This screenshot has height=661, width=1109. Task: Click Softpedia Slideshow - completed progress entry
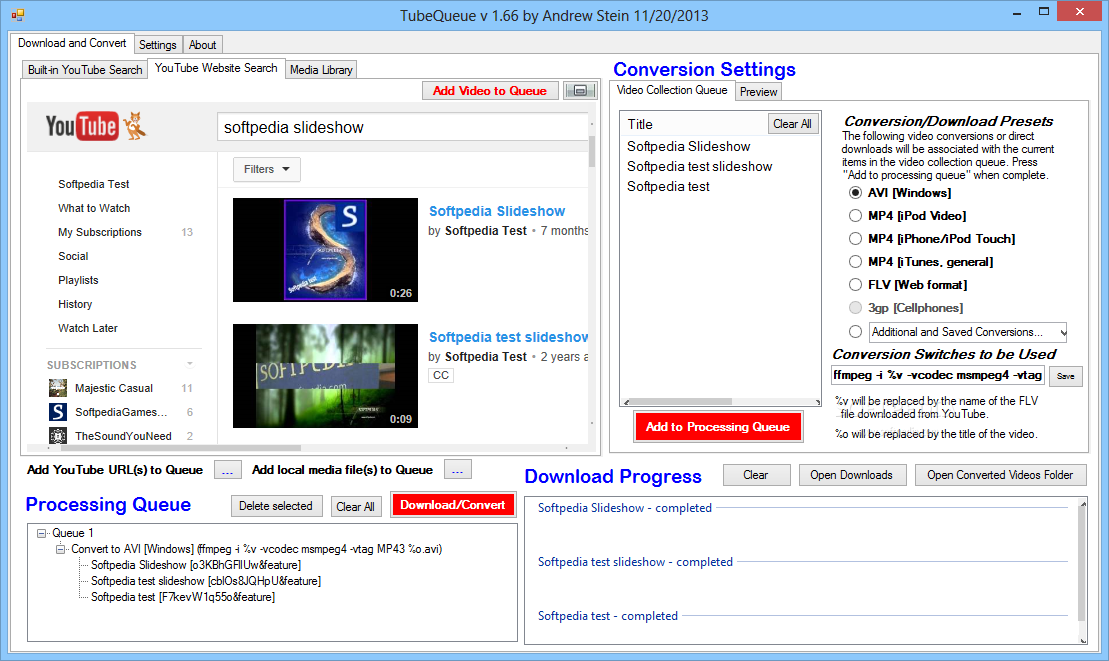click(625, 508)
